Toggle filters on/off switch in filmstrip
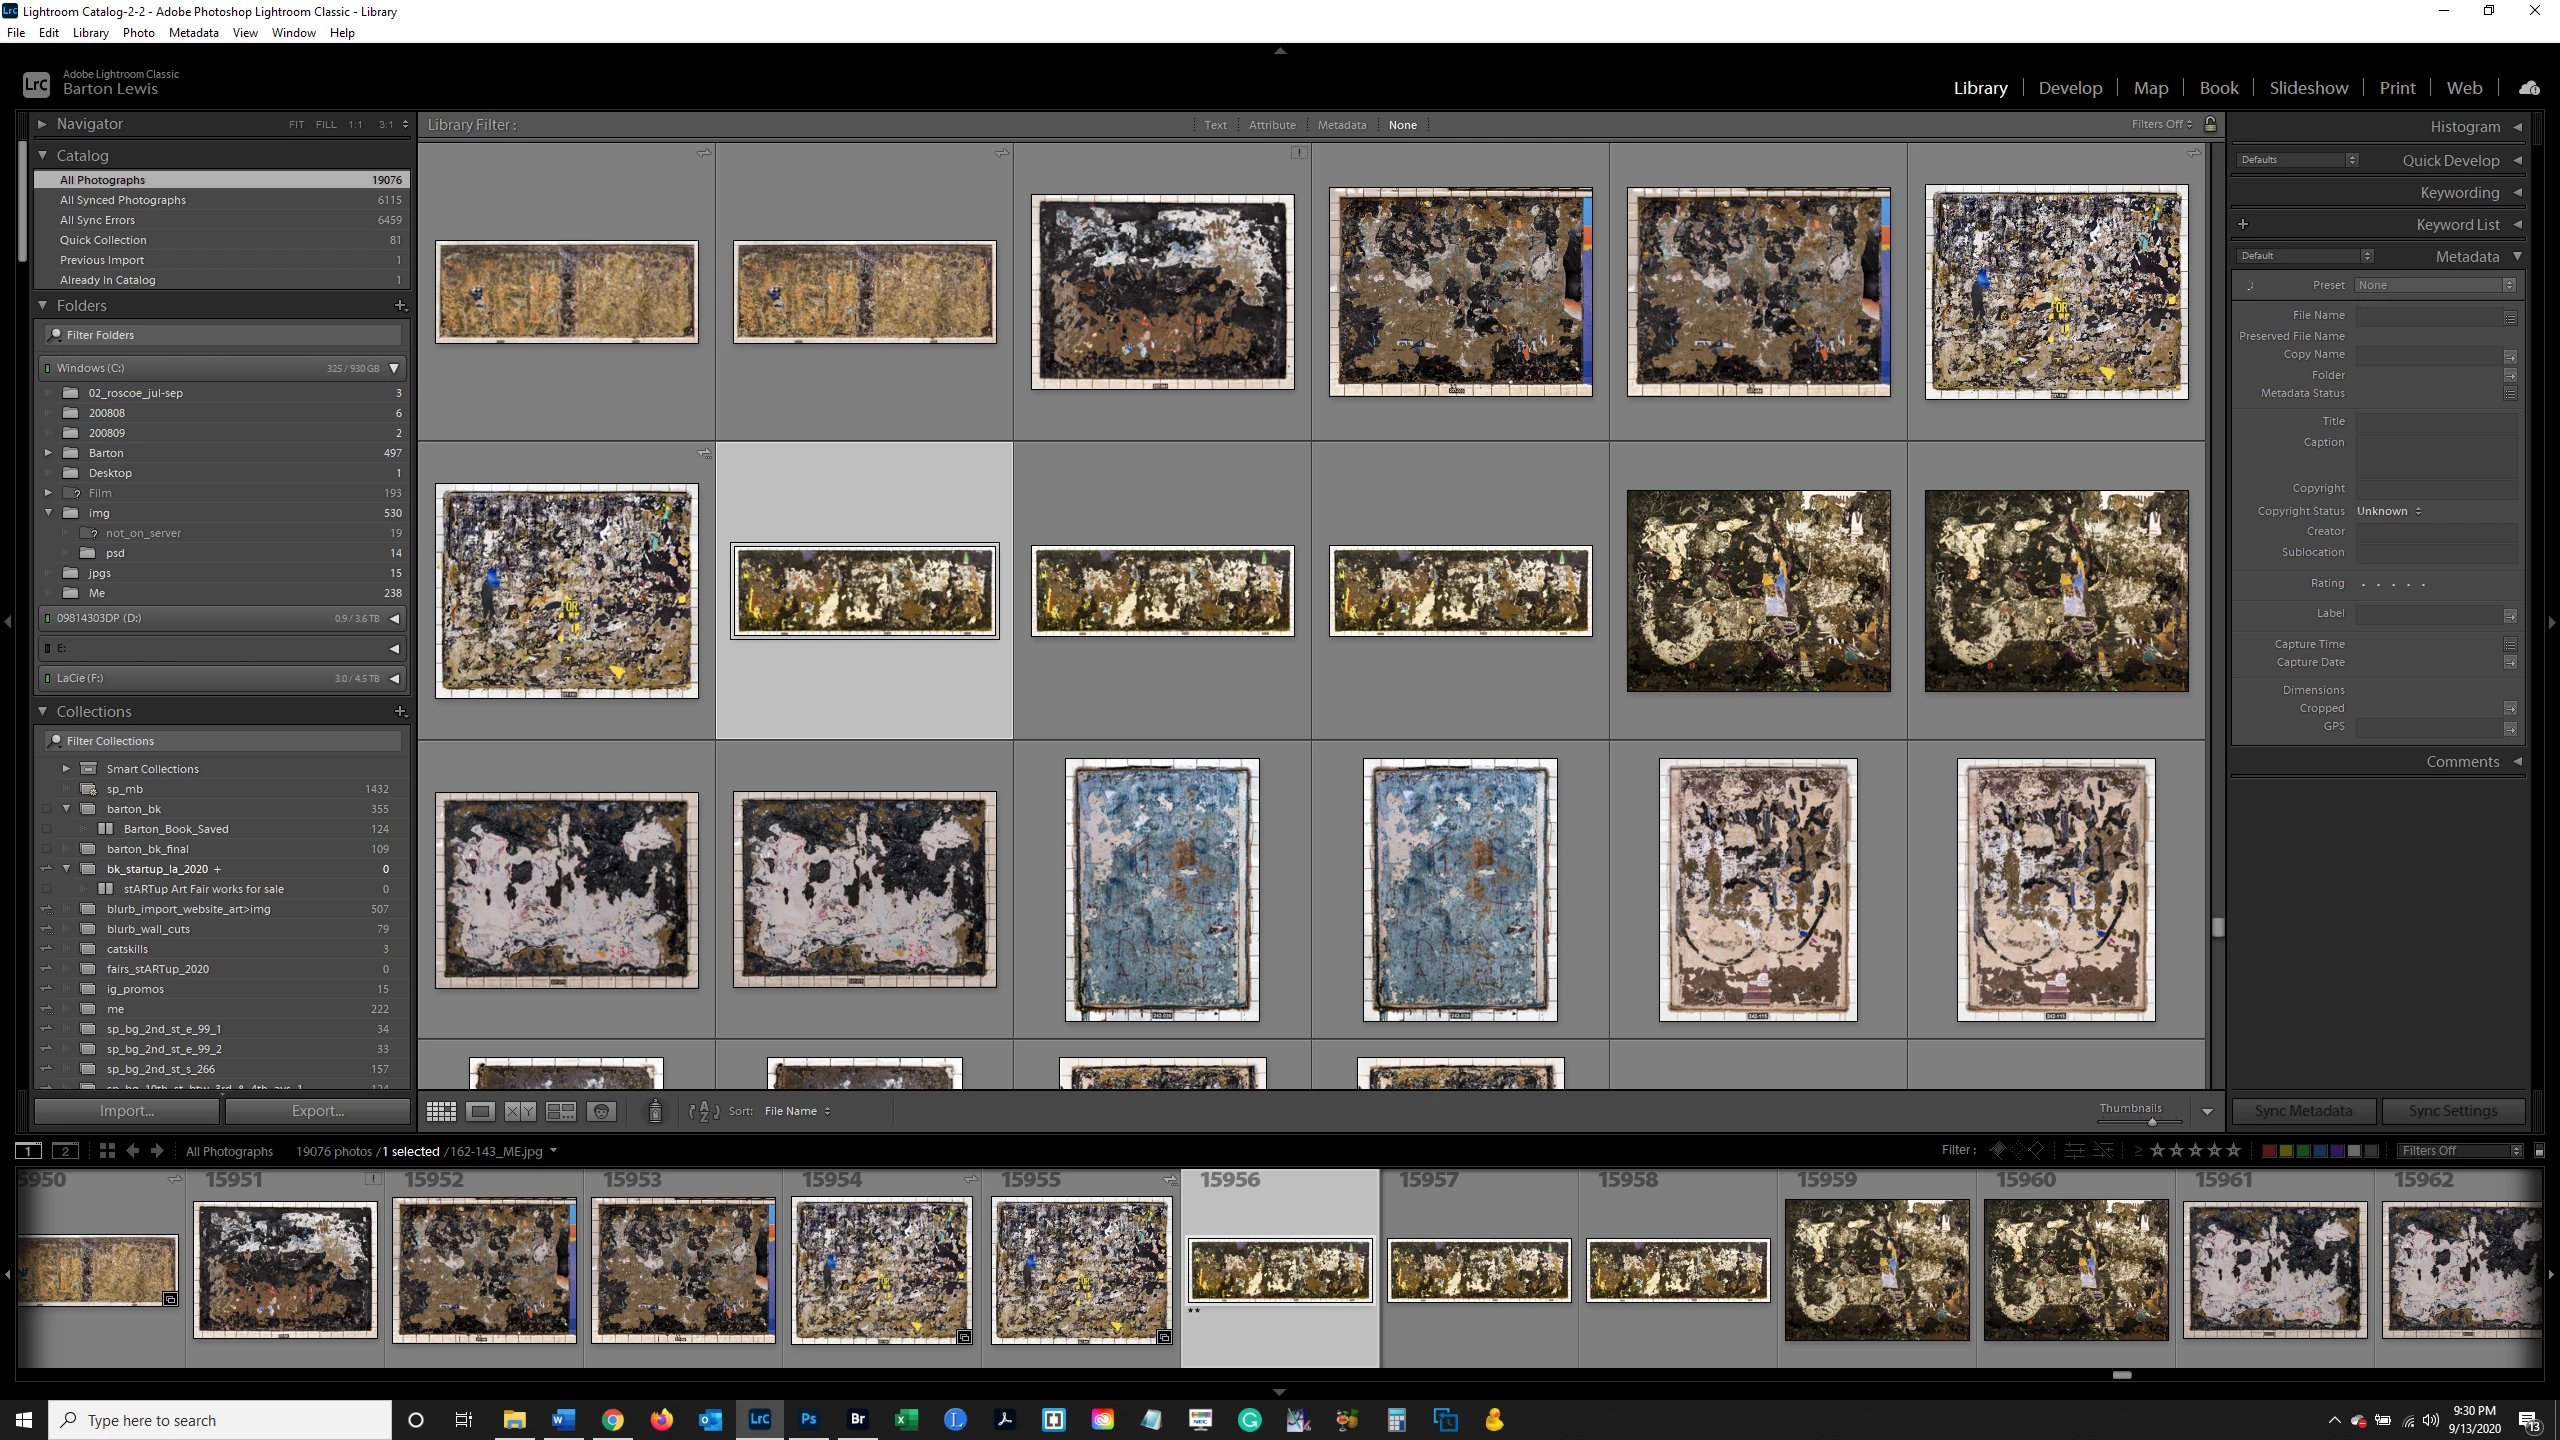 pyautogui.click(x=2539, y=1150)
